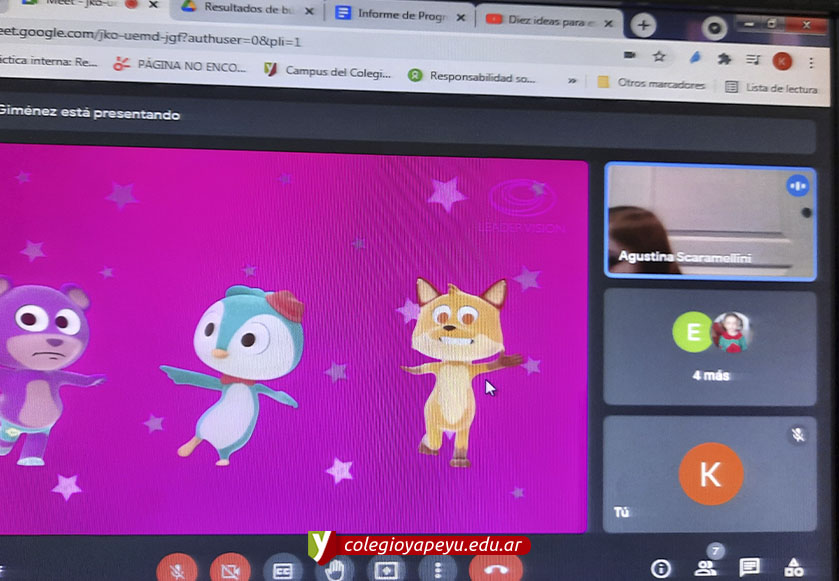Viewport: 839px width, 581px height.
Task: Open the meeting details info icon
Action: pos(661,569)
